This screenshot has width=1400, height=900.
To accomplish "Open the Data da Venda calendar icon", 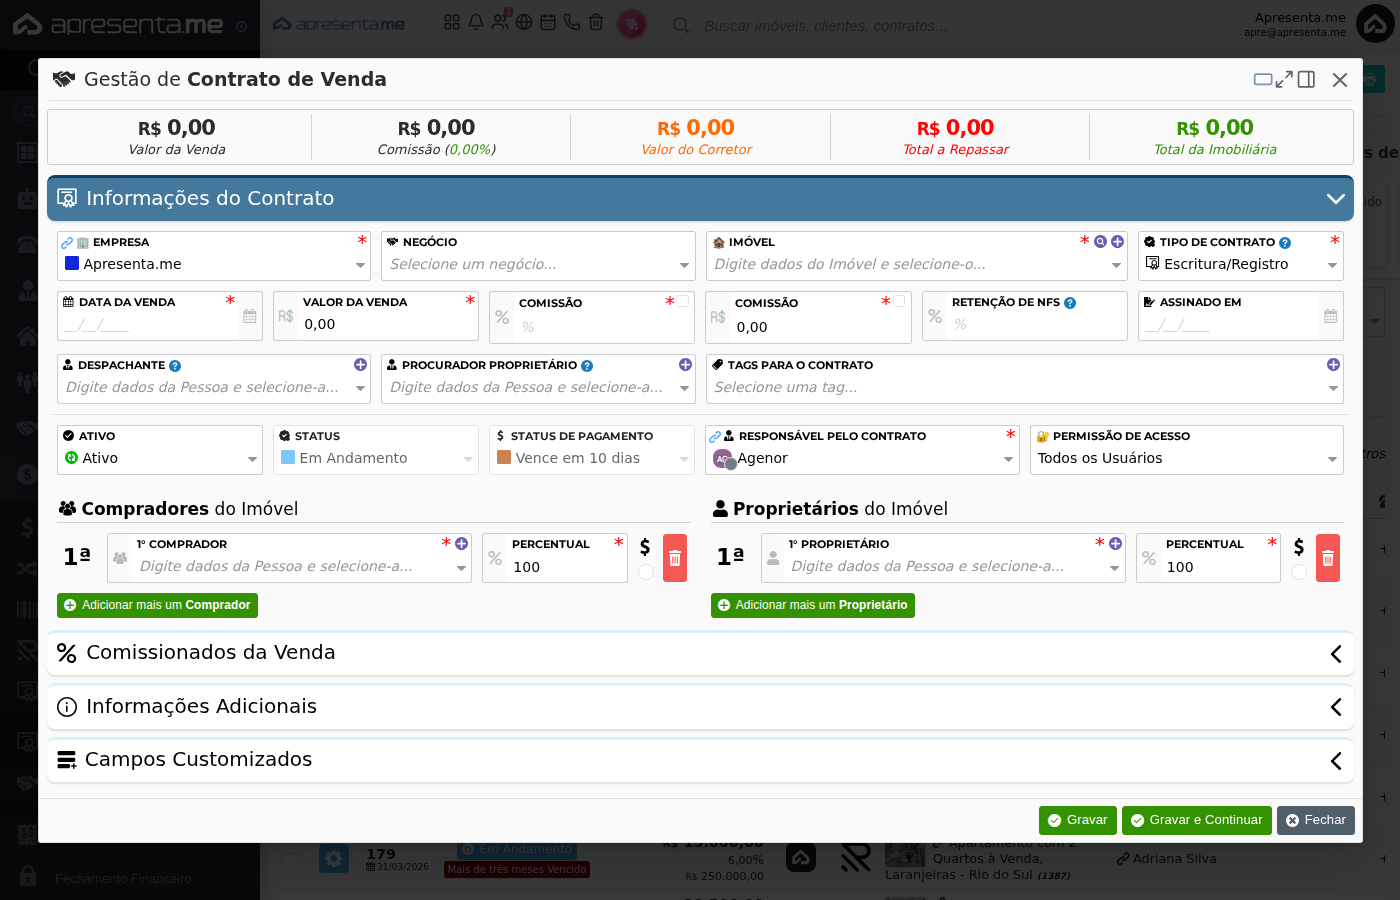I will click(250, 316).
